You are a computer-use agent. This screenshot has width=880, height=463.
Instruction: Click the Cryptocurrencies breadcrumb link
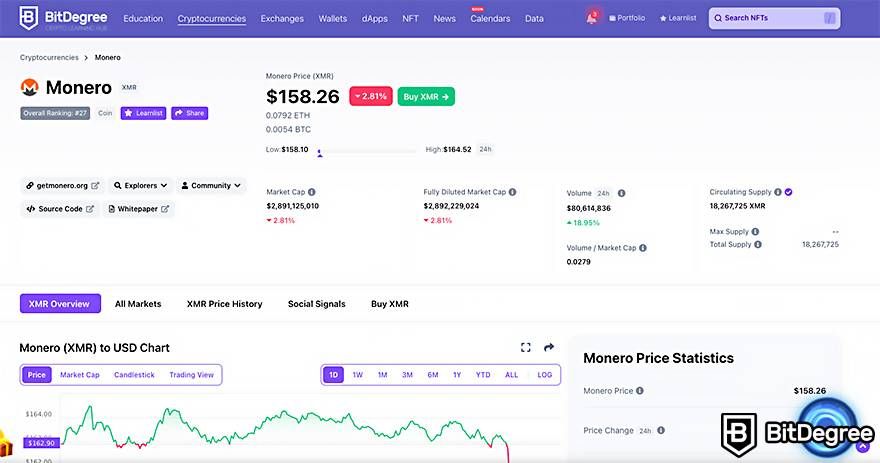click(x=49, y=57)
